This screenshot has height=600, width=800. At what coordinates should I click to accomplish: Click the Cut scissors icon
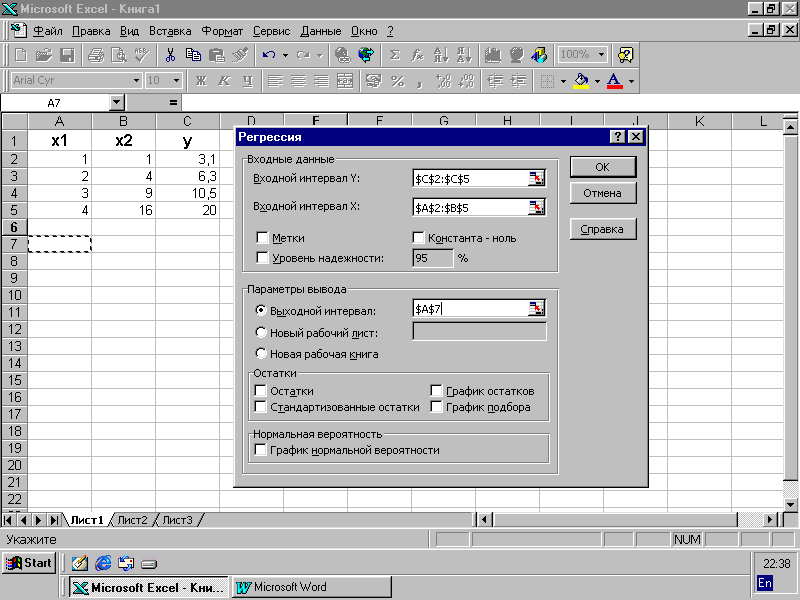170,55
